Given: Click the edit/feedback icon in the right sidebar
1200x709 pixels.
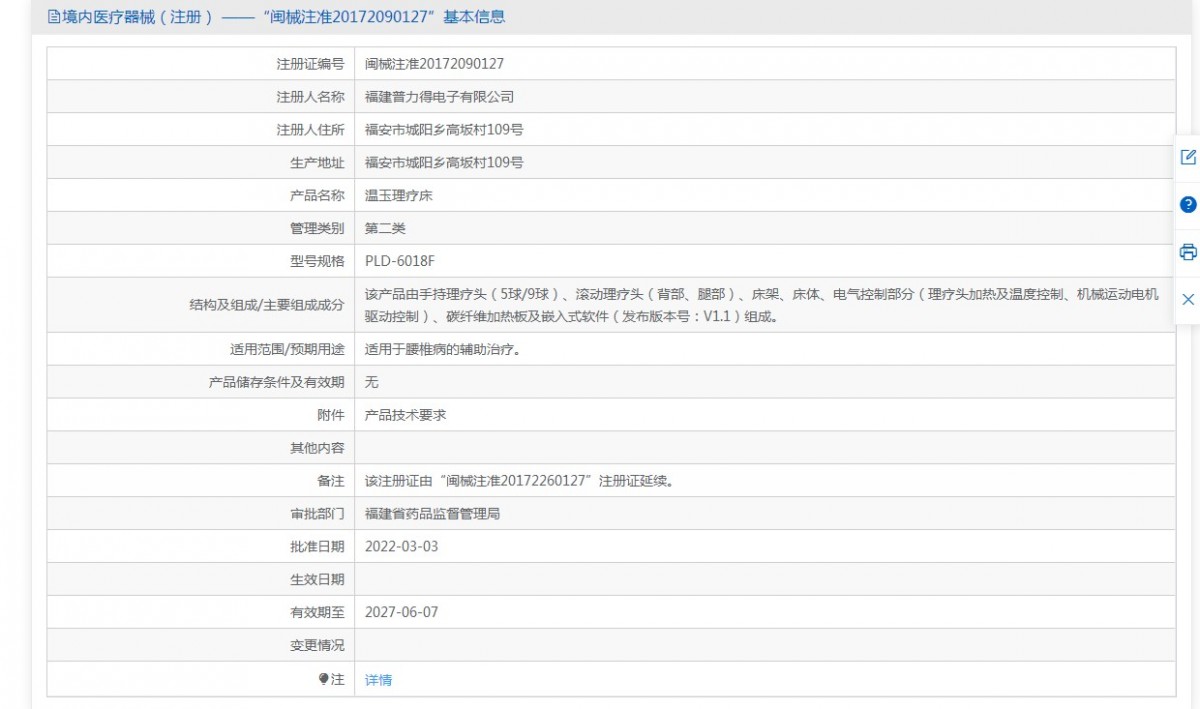Looking at the screenshot, I should (x=1188, y=157).
